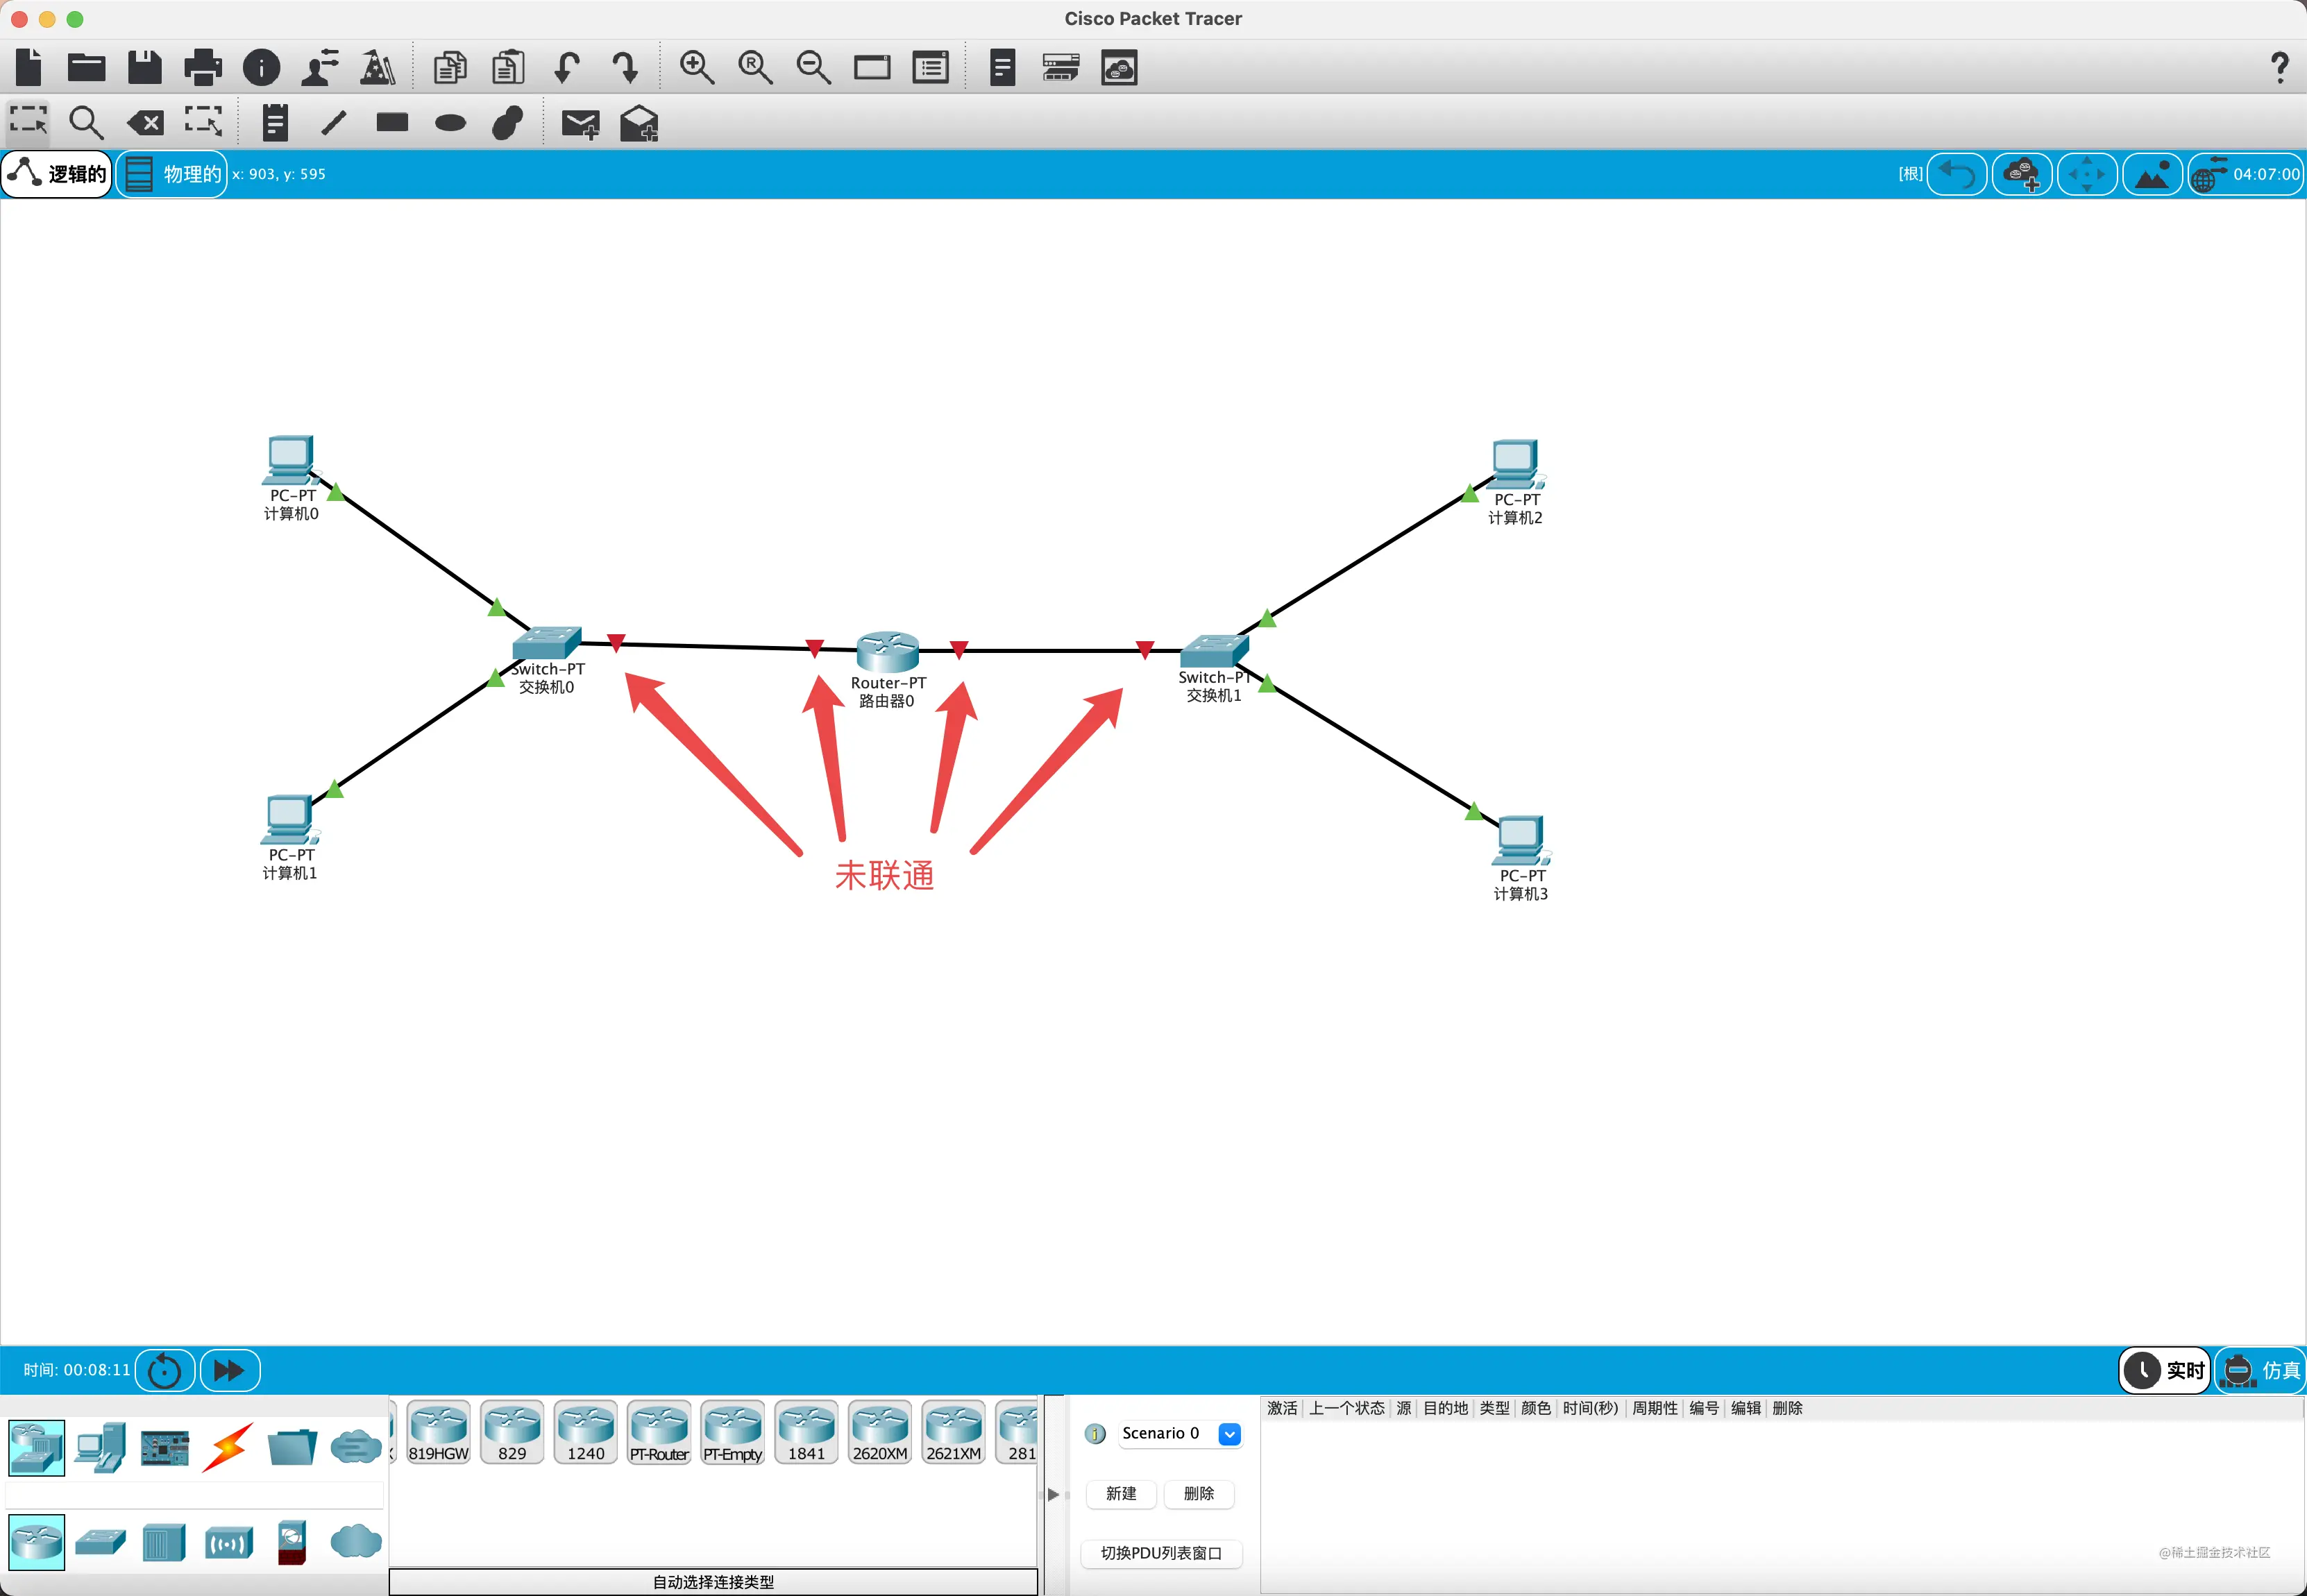Reset the zoom level
The height and width of the screenshot is (1596, 2307).
coord(755,67)
